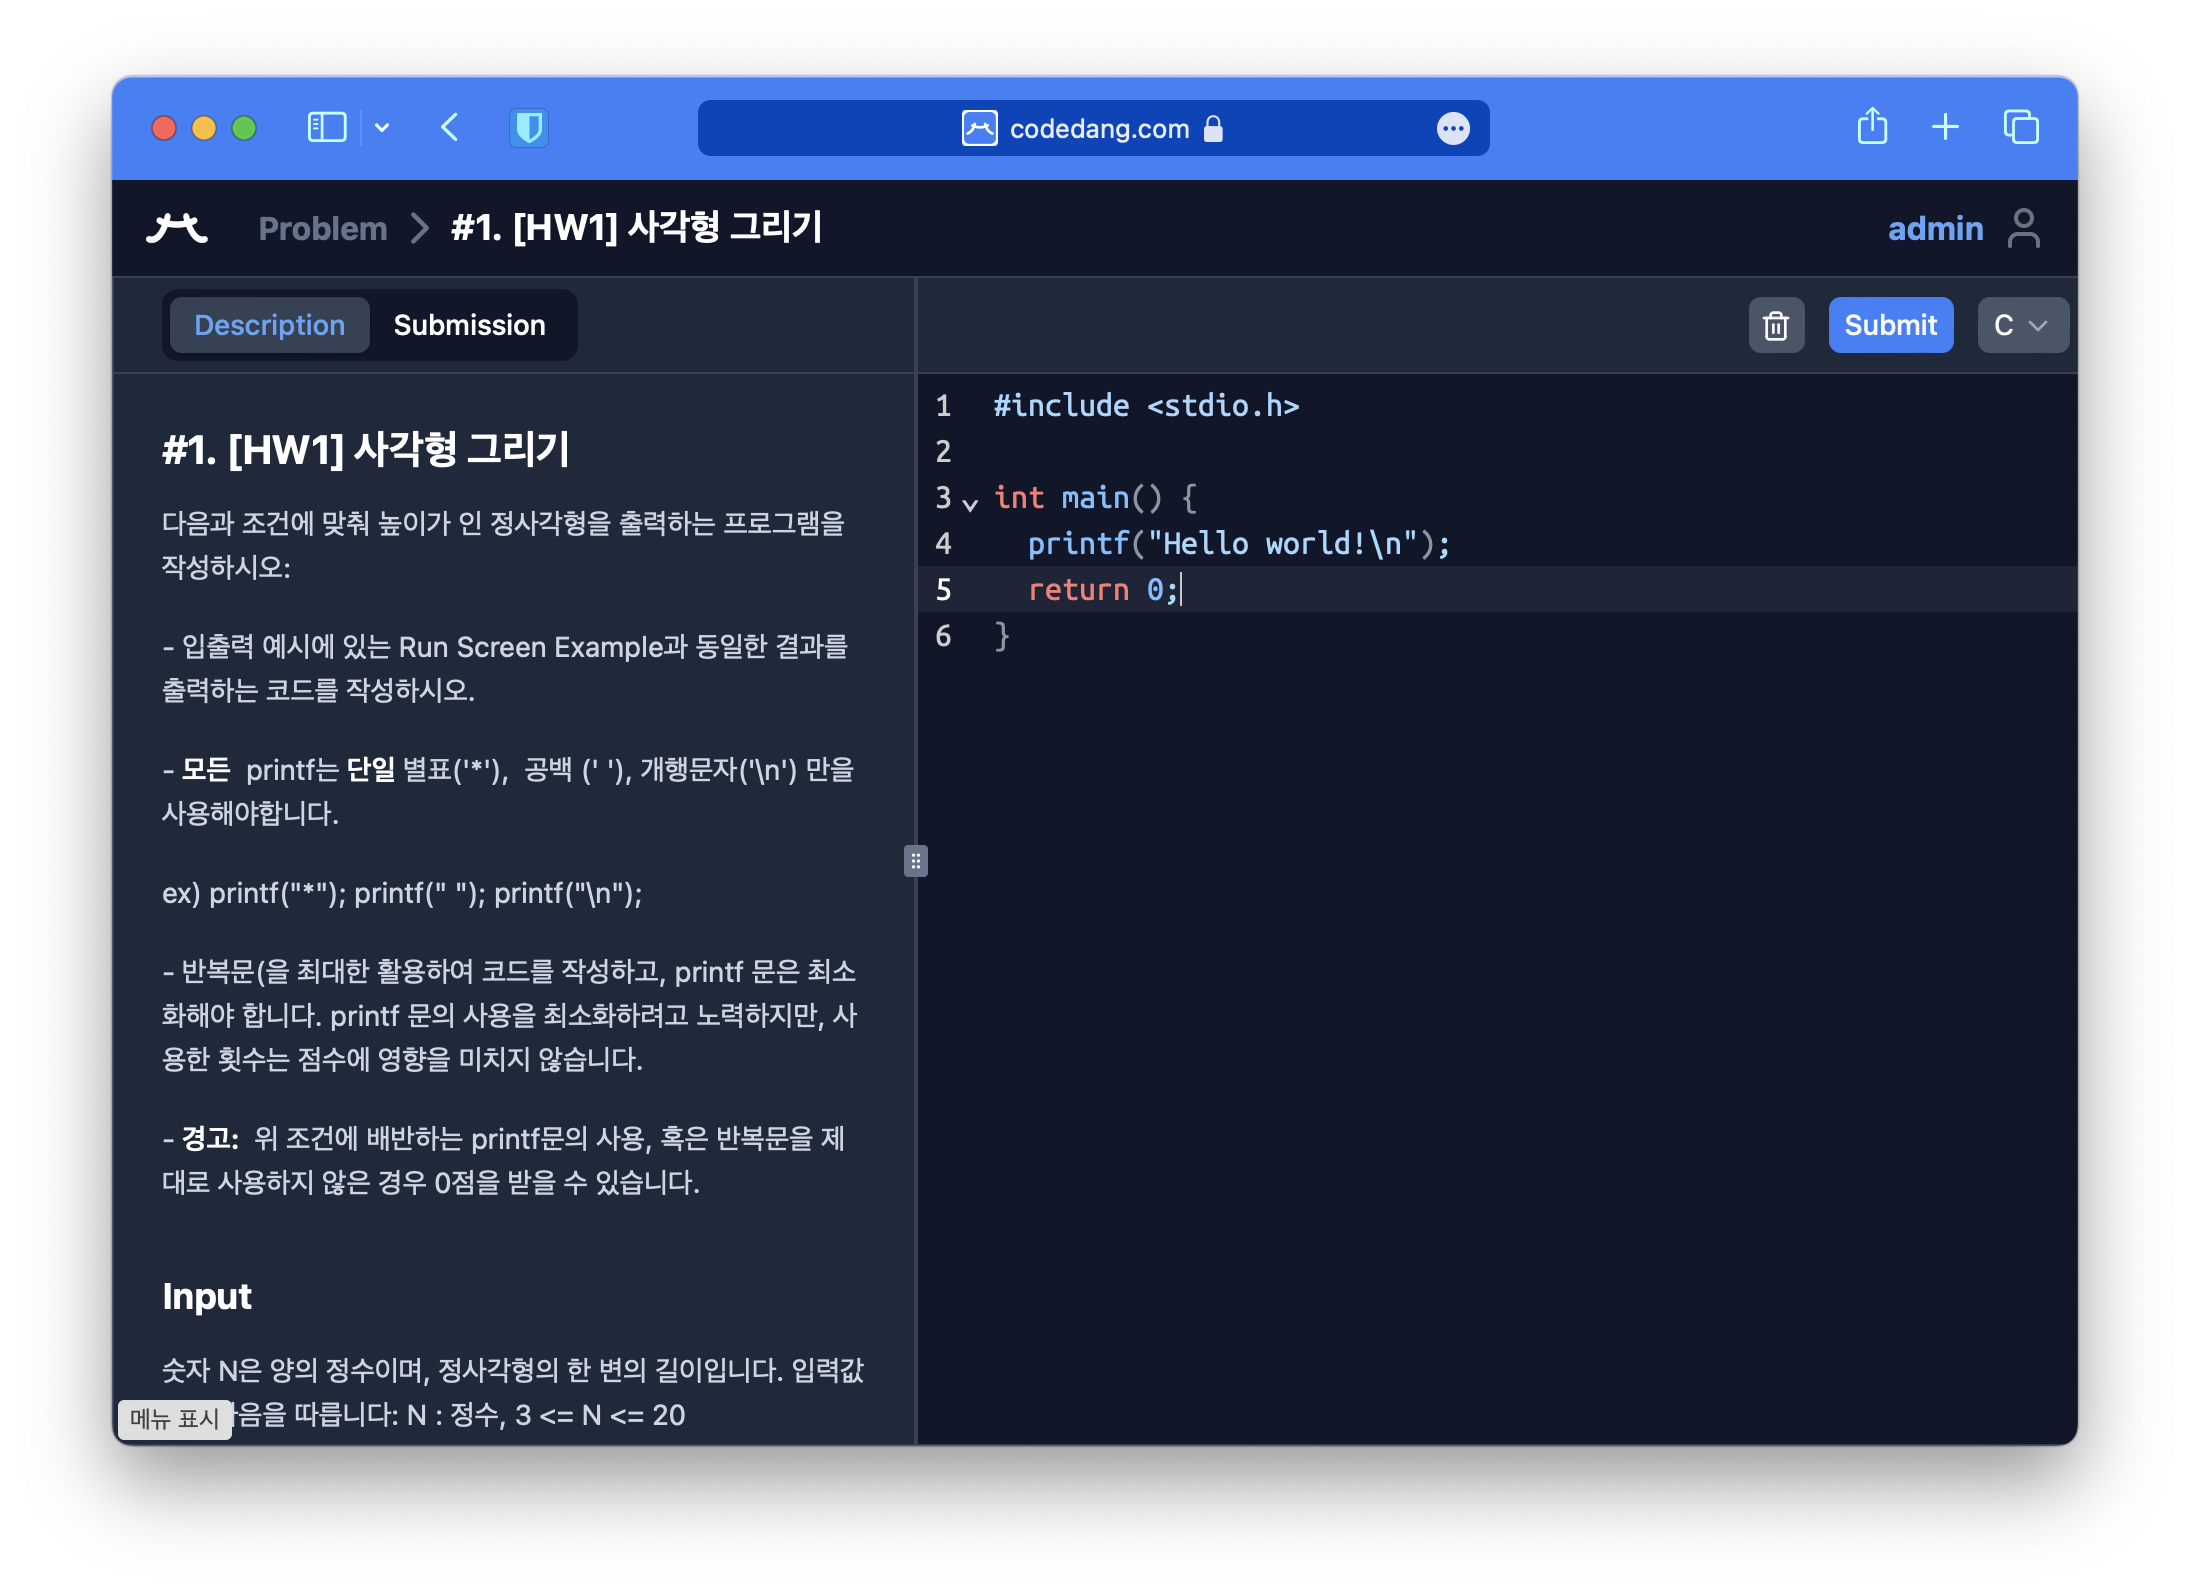2190x1594 pixels.
Task: Show tab overview icon
Action: coord(2021,127)
